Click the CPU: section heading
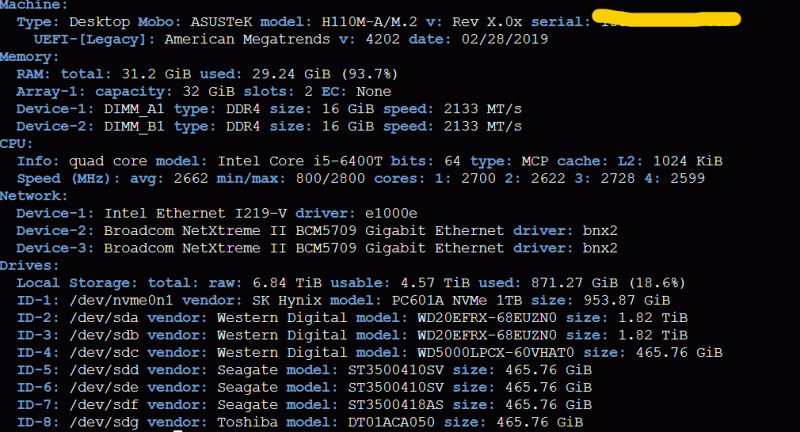Viewport: 800px width, 432px height. [16, 144]
